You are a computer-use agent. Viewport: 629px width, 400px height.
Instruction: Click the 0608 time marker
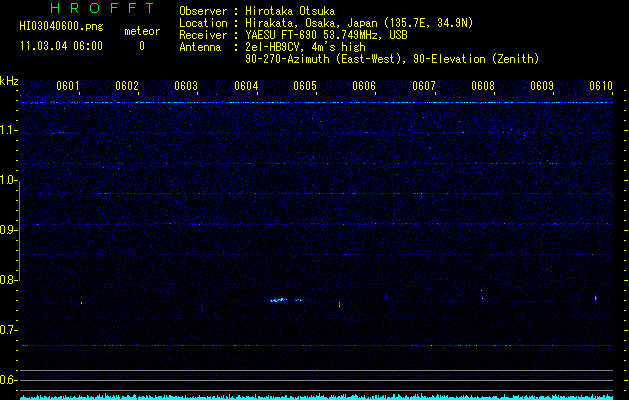point(483,86)
